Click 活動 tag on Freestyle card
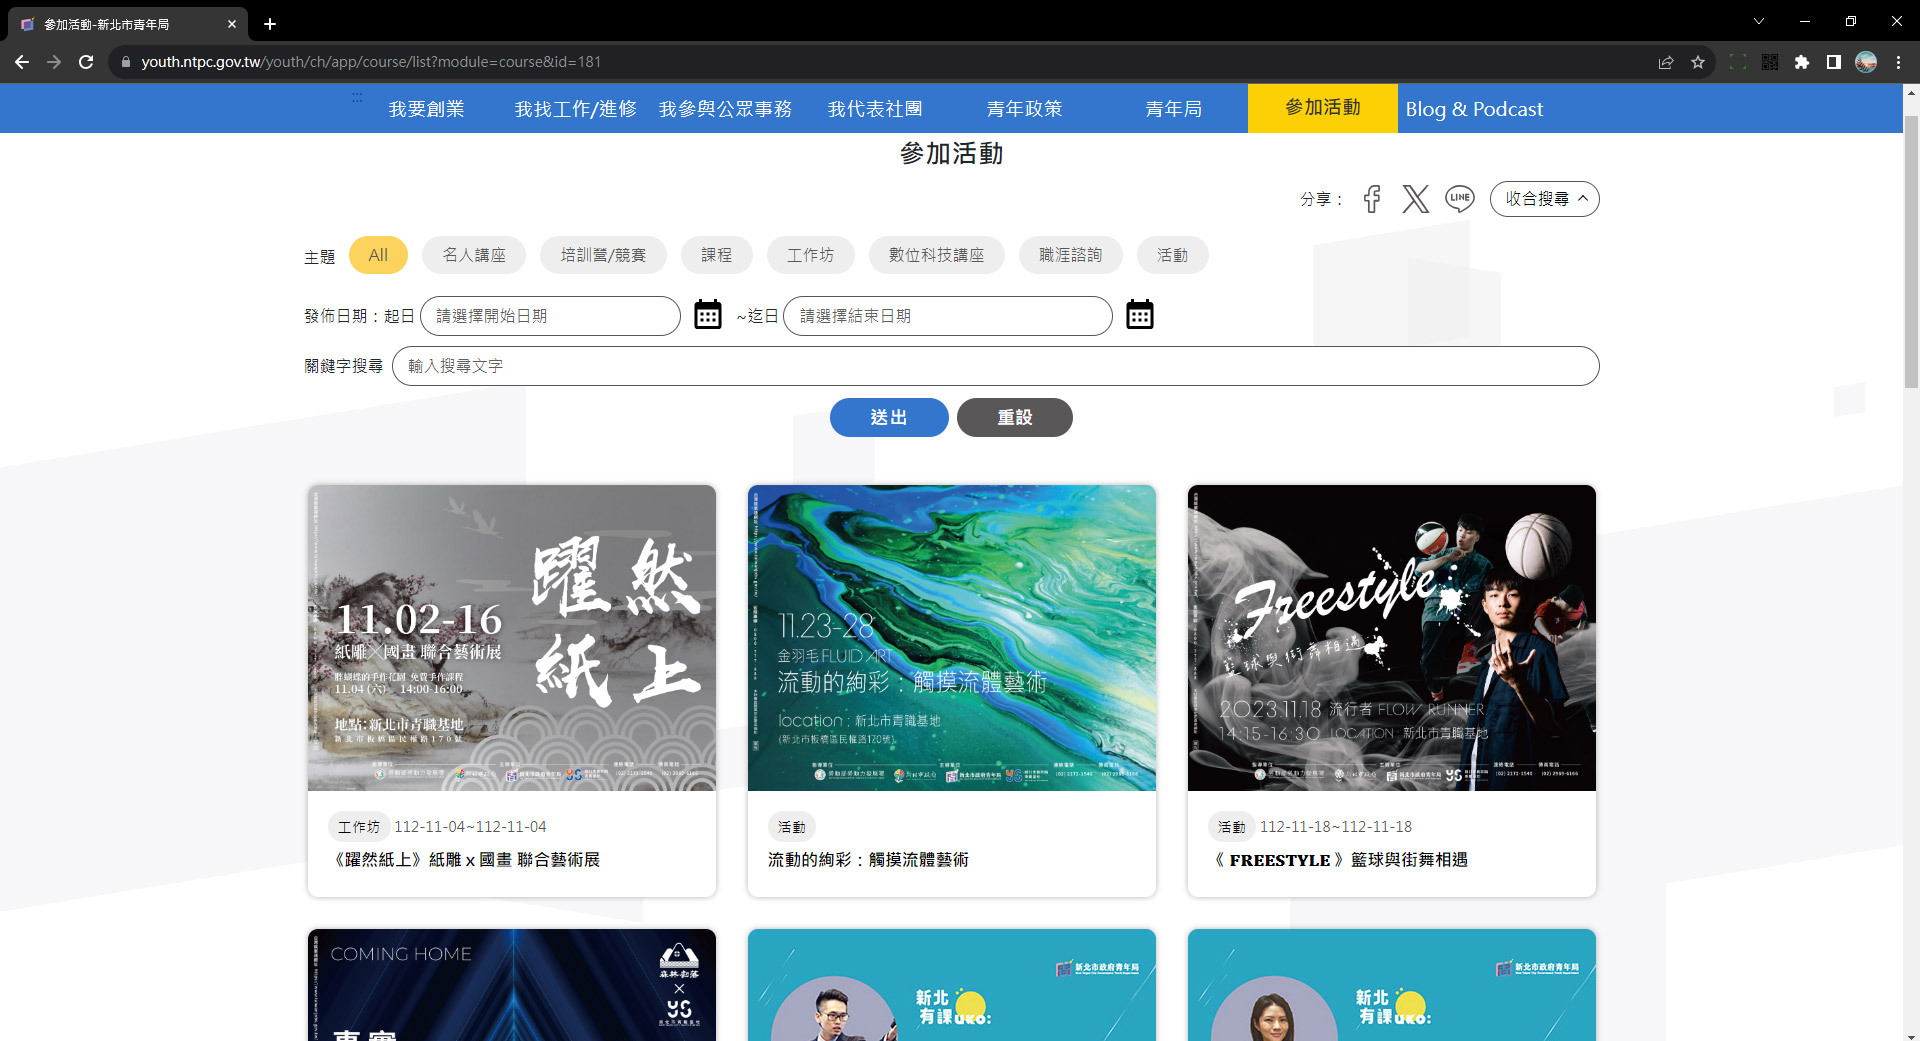Image resolution: width=1920 pixels, height=1041 pixels. 1232,827
